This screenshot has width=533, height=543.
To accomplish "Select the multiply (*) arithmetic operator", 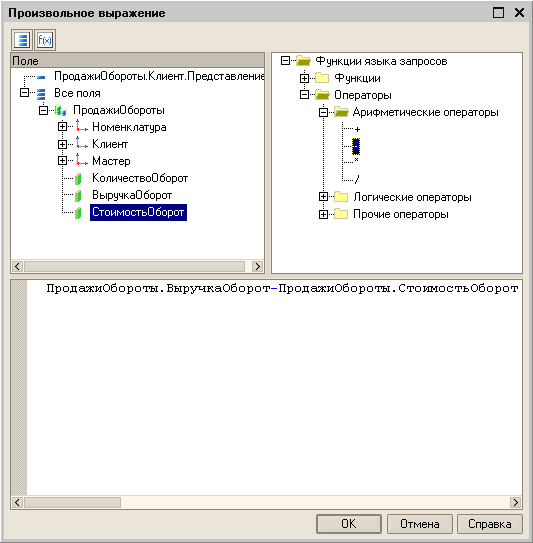I will (x=356, y=160).
